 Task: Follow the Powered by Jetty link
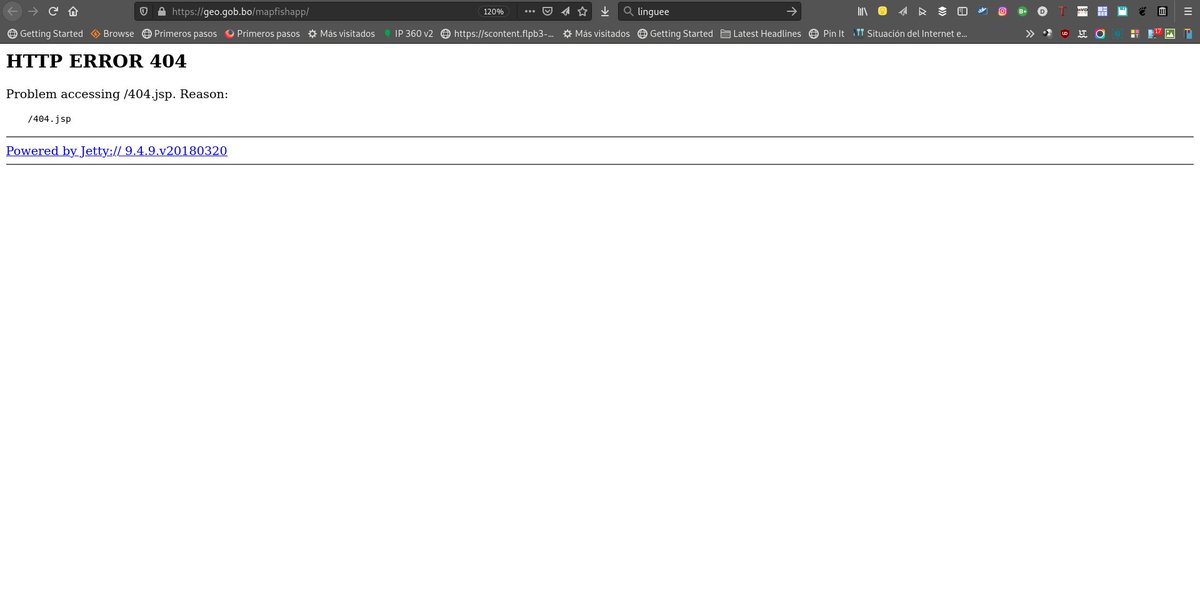[x=116, y=151]
